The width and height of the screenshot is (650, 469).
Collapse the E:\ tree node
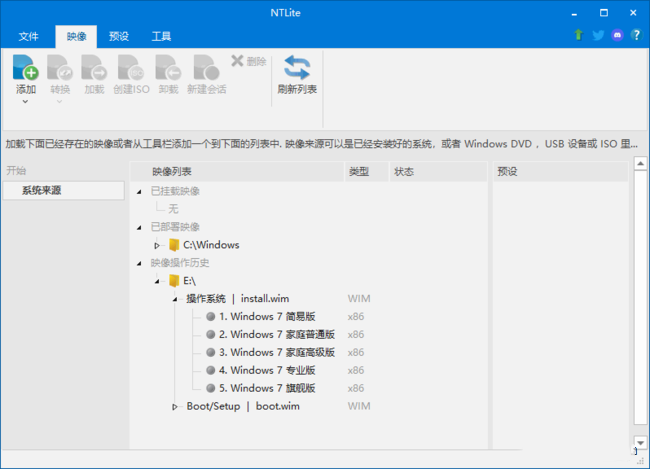coord(157,281)
